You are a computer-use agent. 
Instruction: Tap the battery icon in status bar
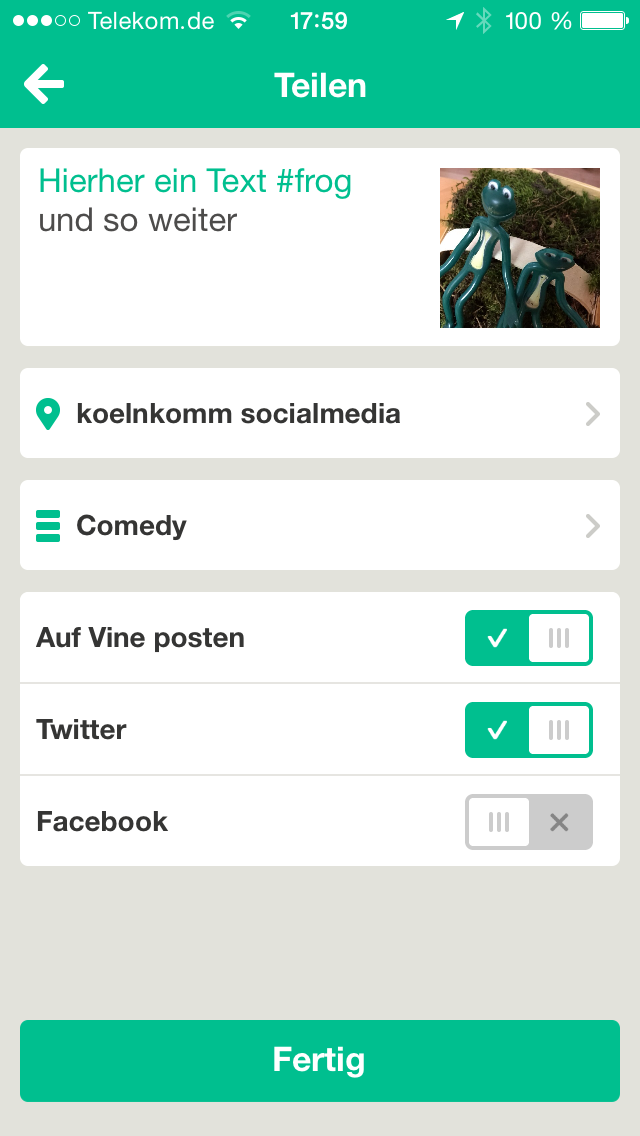pyautogui.click(x=604, y=21)
